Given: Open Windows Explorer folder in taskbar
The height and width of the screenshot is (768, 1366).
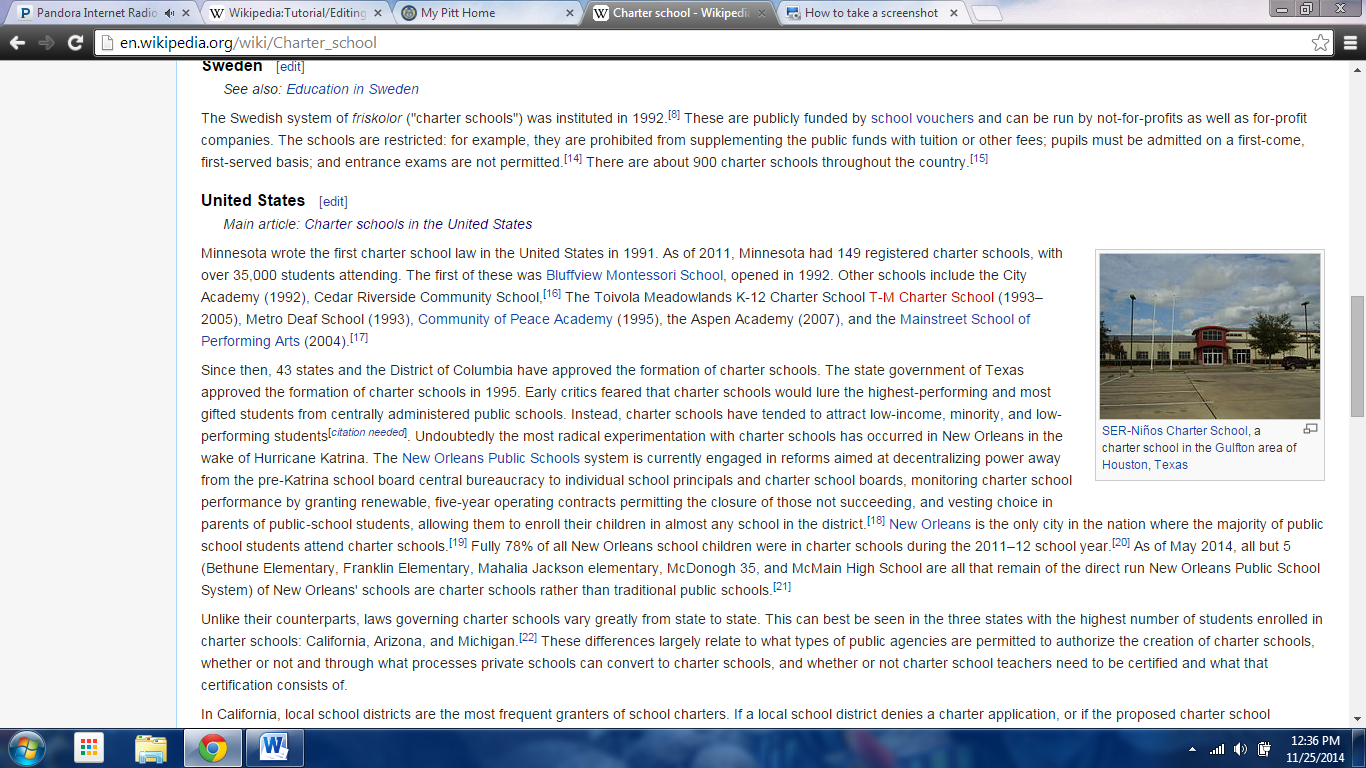Looking at the screenshot, I should point(151,748).
